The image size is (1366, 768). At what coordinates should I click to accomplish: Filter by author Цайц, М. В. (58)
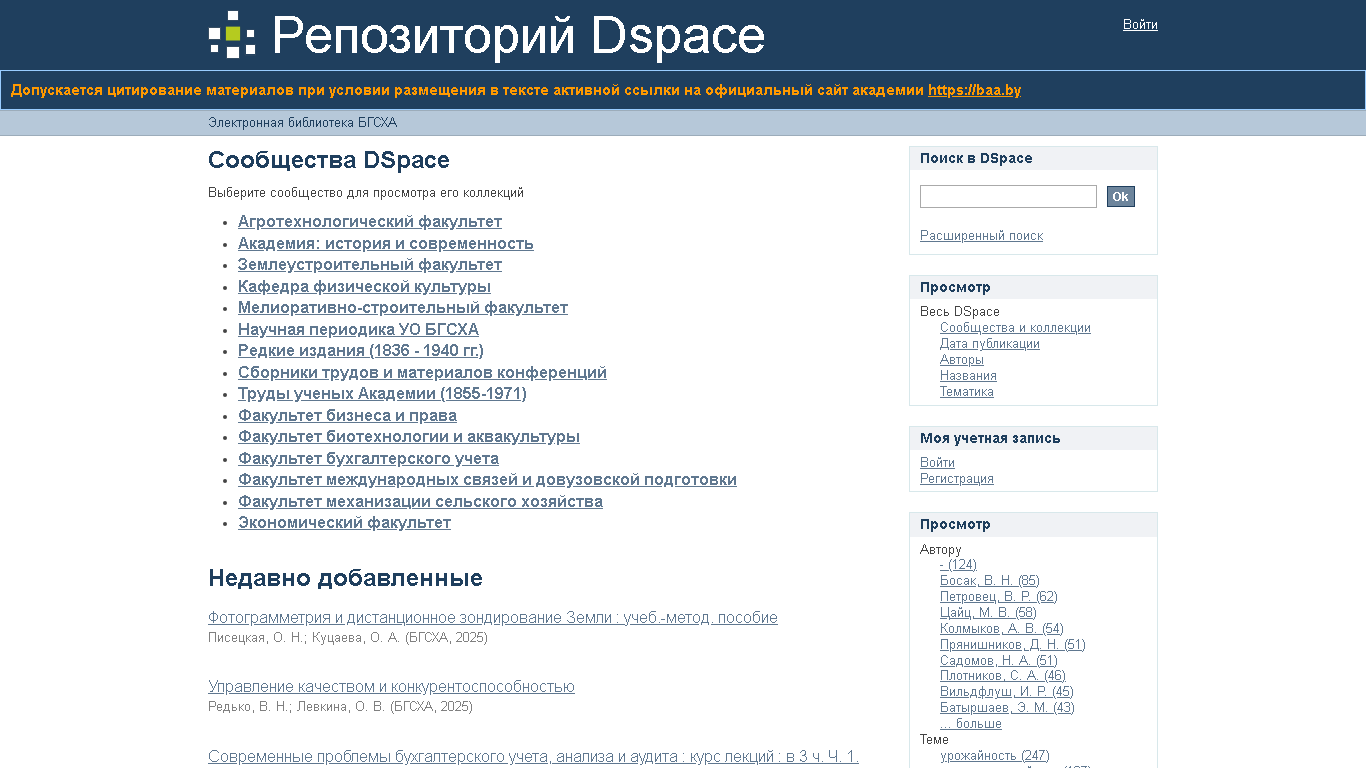(988, 613)
